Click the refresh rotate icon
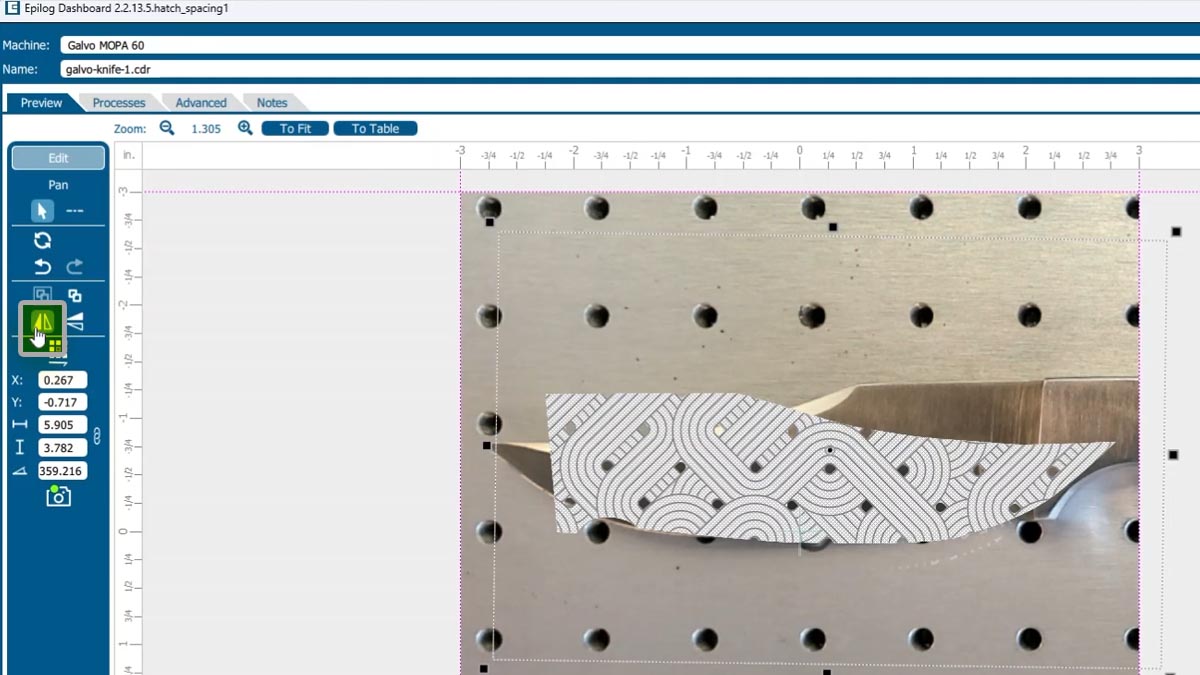 point(42,240)
